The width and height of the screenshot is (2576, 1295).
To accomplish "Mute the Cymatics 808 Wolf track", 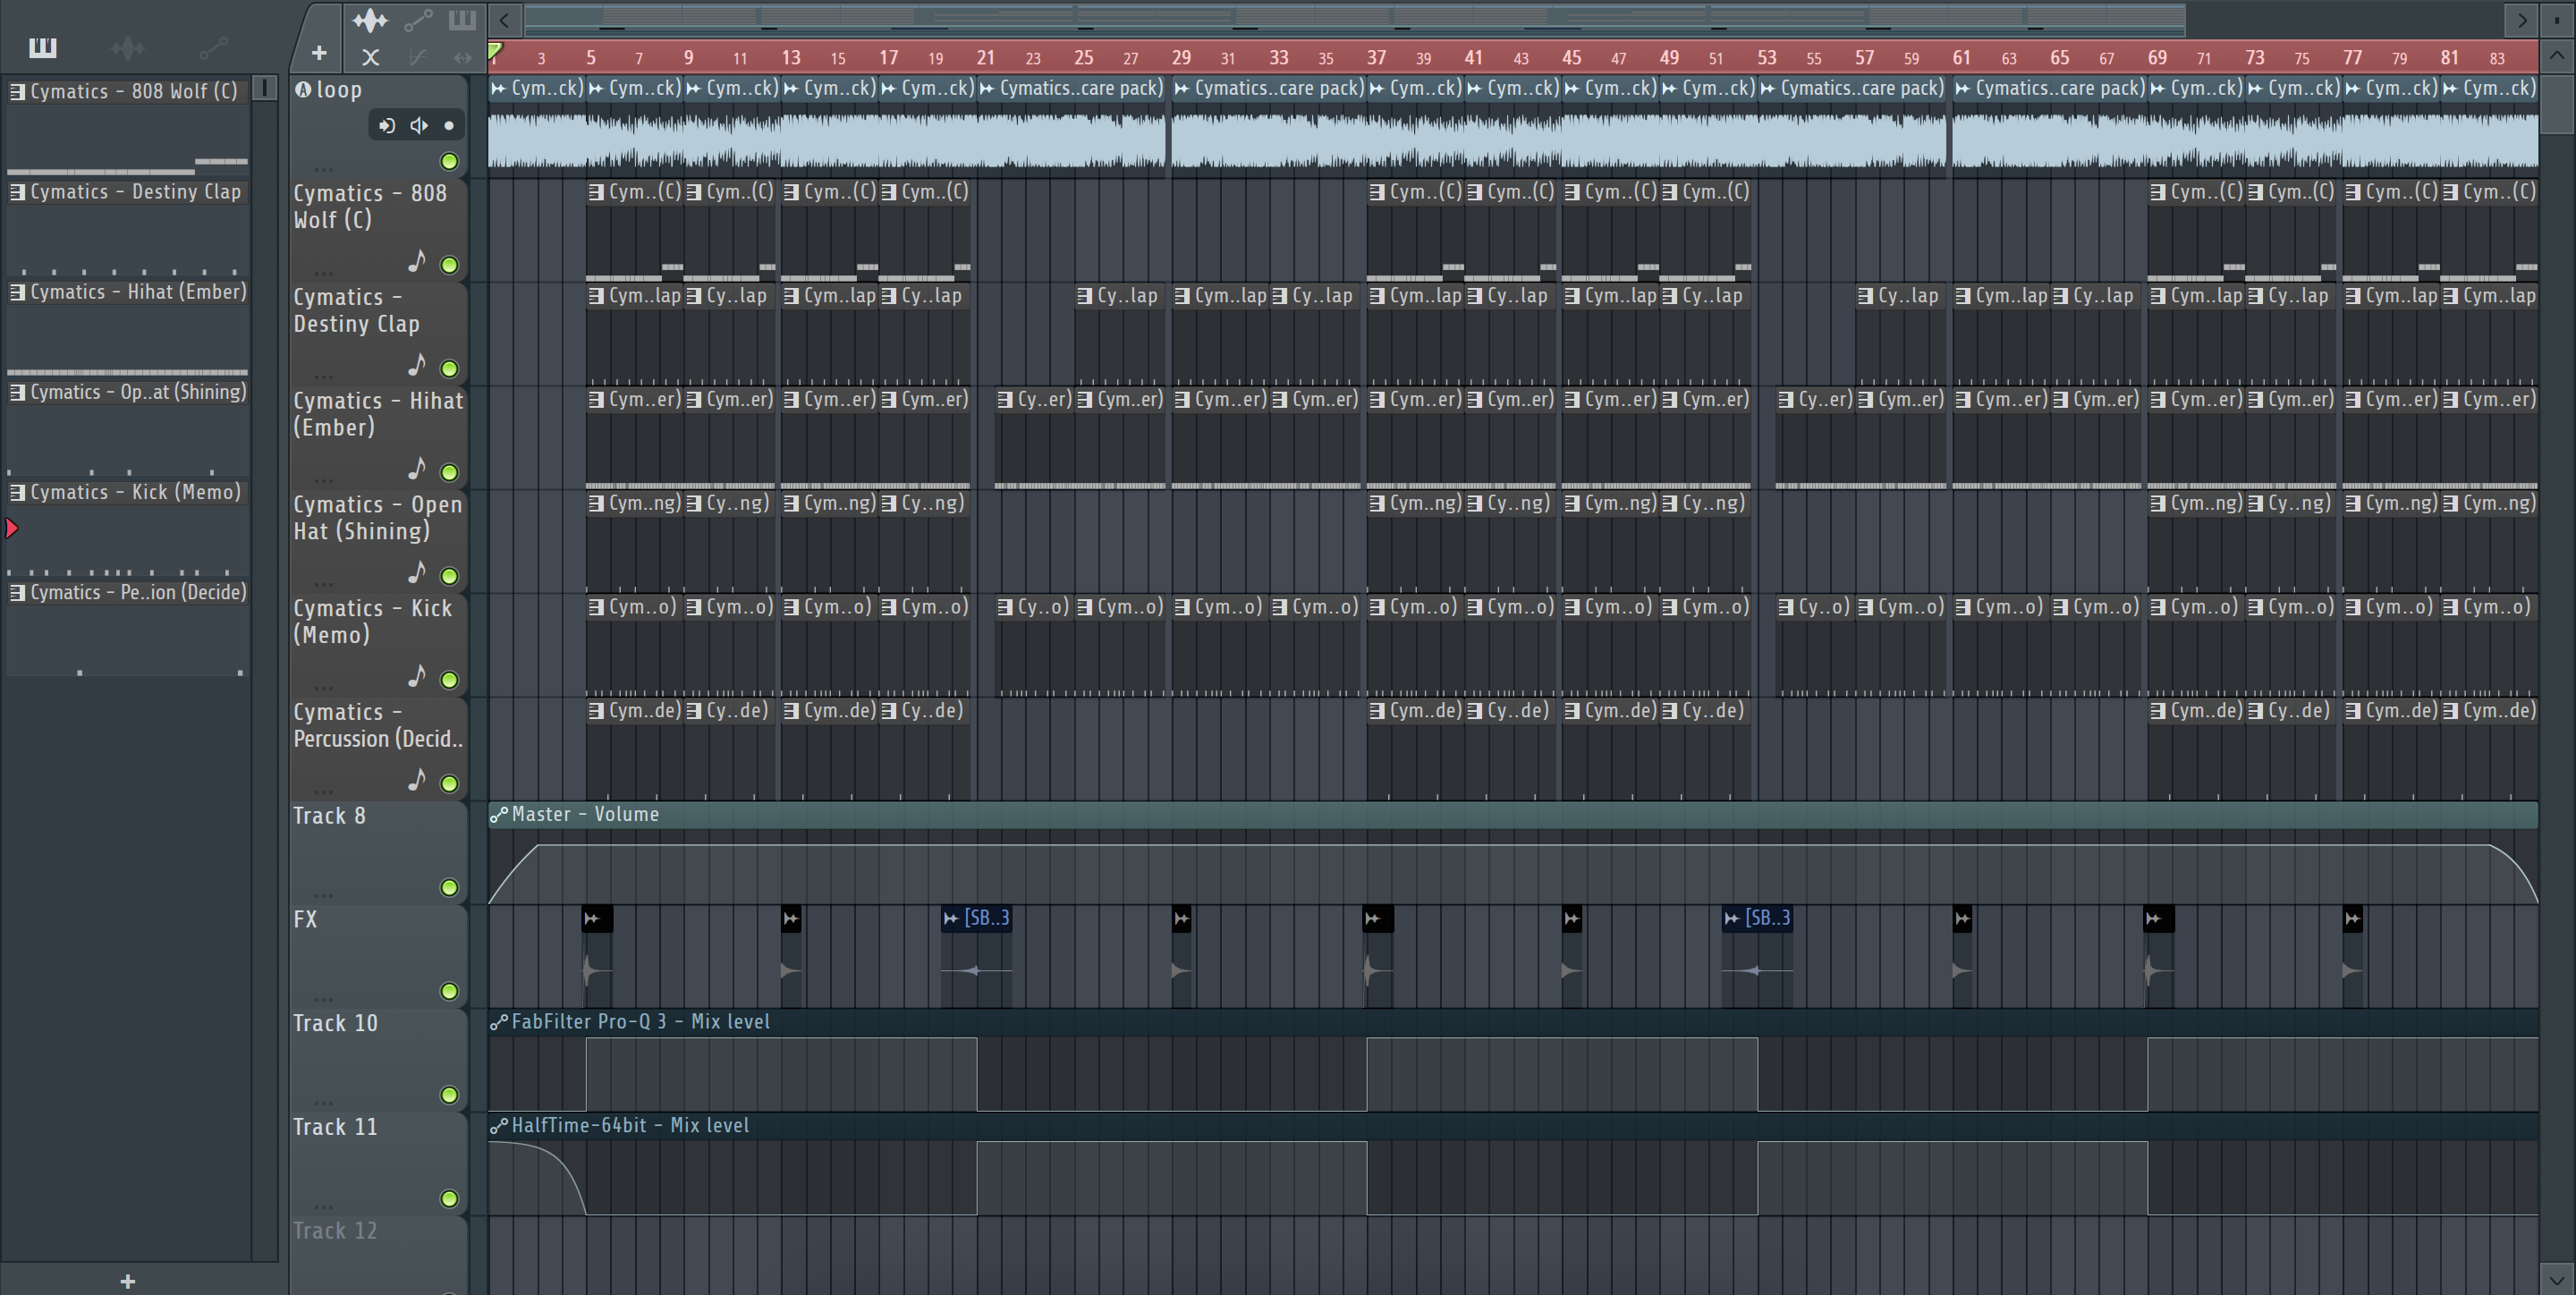I will coord(449,265).
